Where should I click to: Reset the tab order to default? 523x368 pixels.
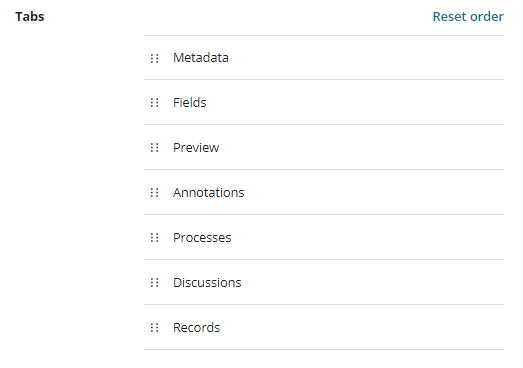click(468, 17)
